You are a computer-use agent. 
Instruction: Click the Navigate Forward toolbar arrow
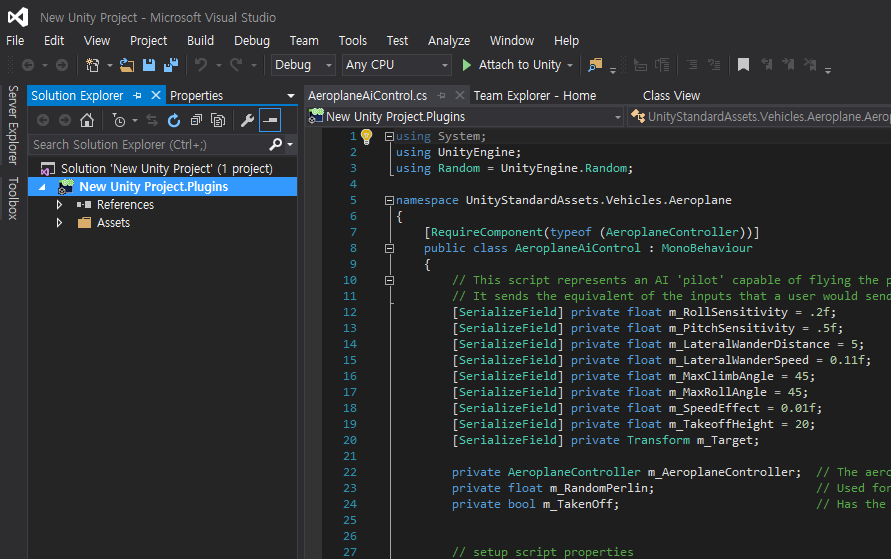tap(62, 65)
